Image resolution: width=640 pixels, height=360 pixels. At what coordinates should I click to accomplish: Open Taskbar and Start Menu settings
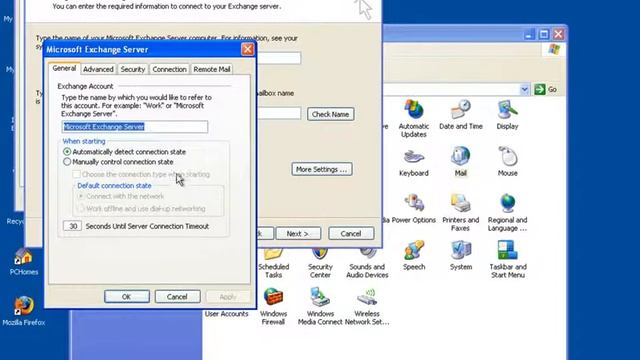[x=508, y=259]
